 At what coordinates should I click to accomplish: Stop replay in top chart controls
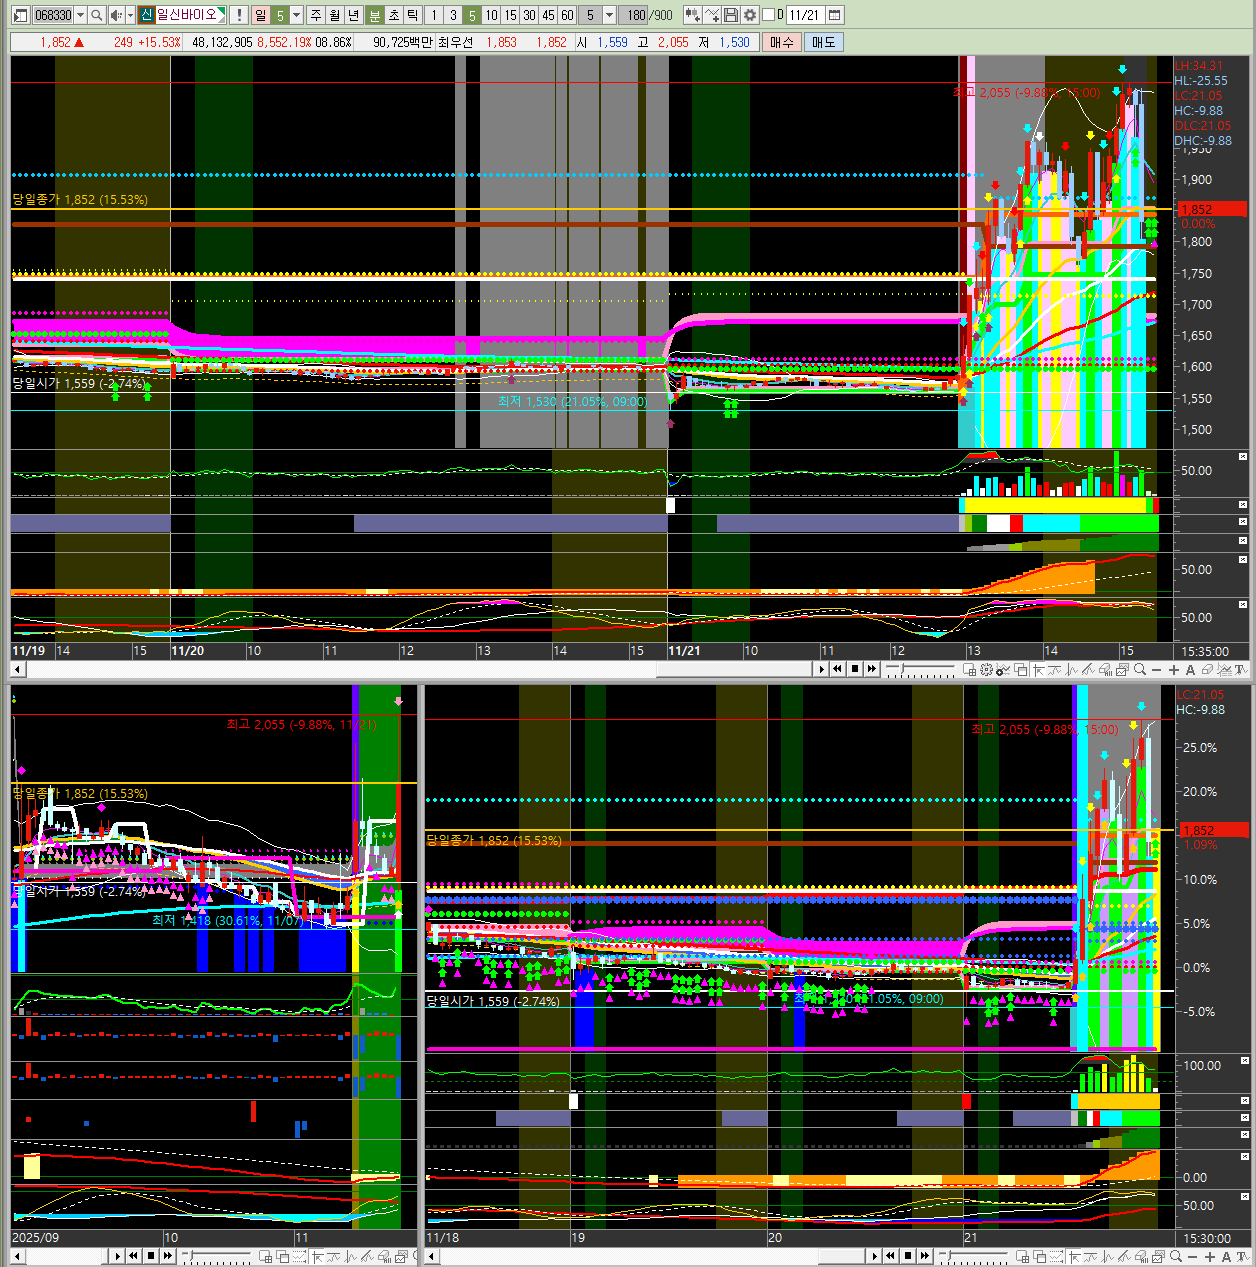(855, 669)
